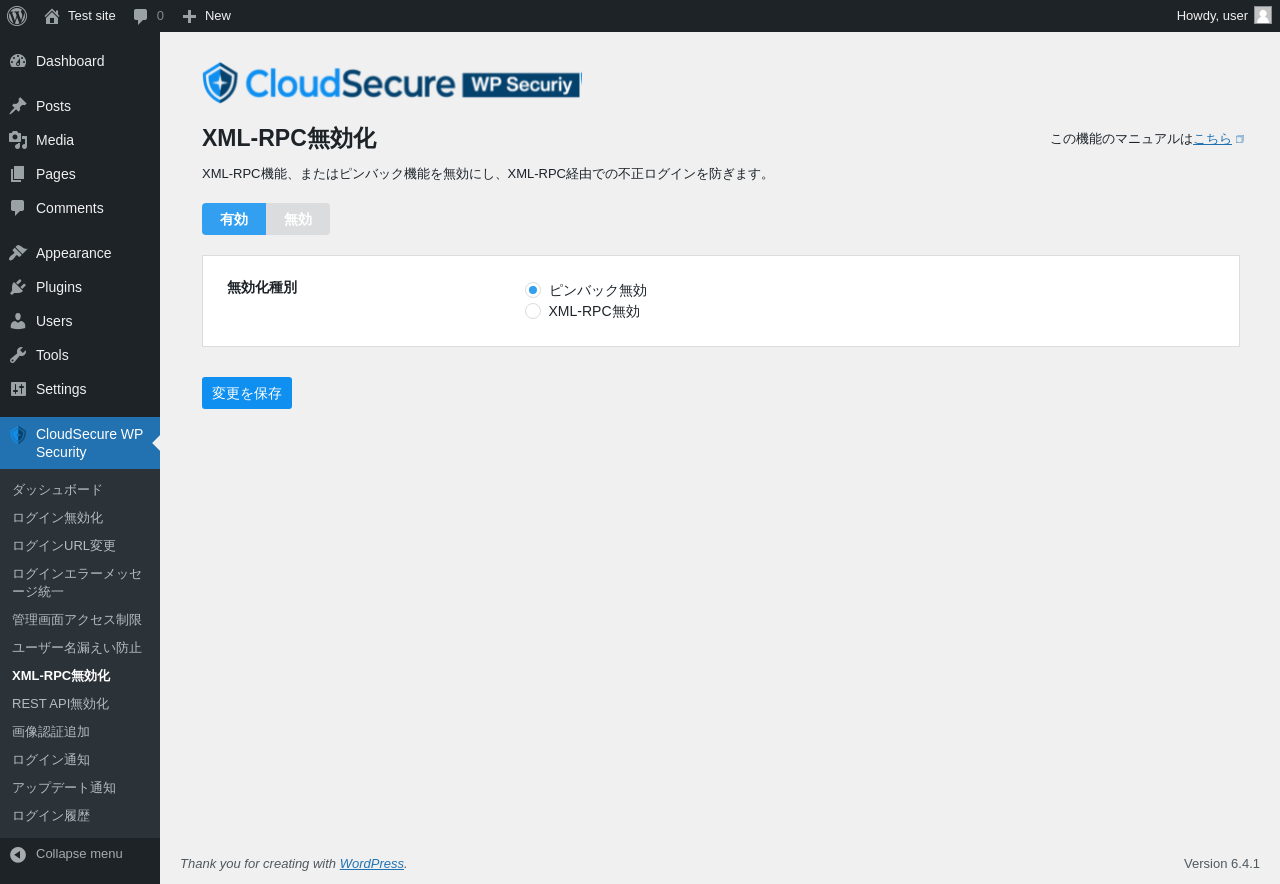This screenshot has width=1280, height=884.
Task: Click the Media icon in sidebar
Action: pos(18,140)
